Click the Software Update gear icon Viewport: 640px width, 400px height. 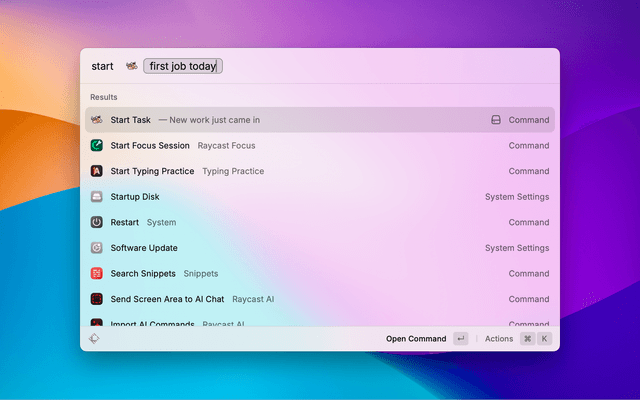click(x=97, y=248)
